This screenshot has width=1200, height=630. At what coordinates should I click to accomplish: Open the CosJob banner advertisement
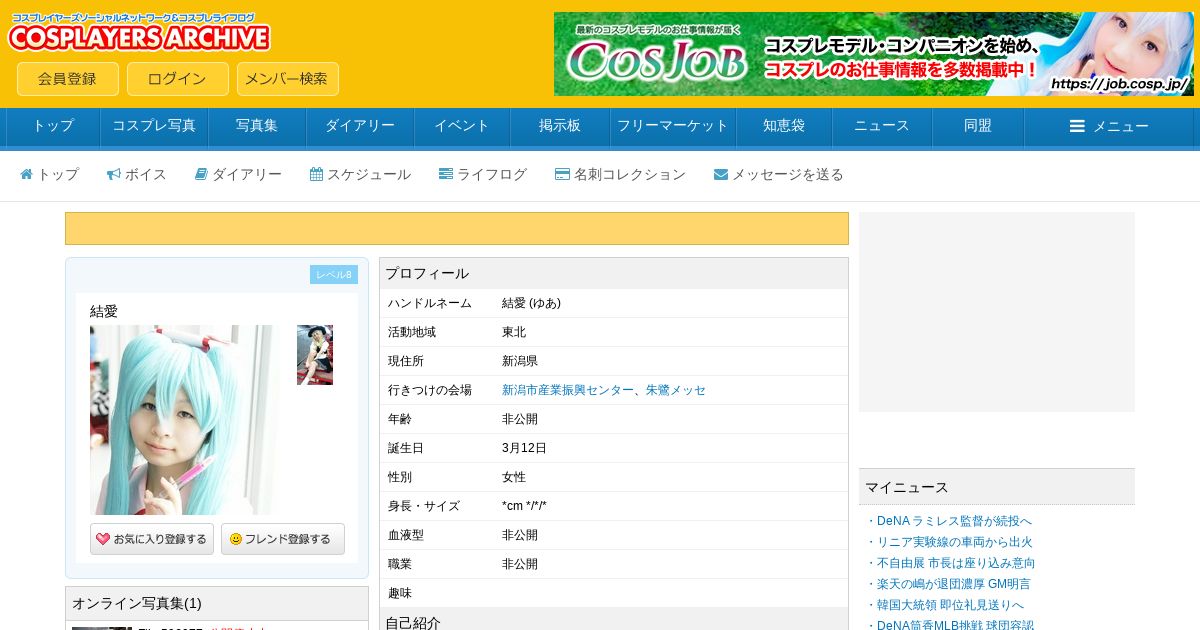(x=874, y=54)
